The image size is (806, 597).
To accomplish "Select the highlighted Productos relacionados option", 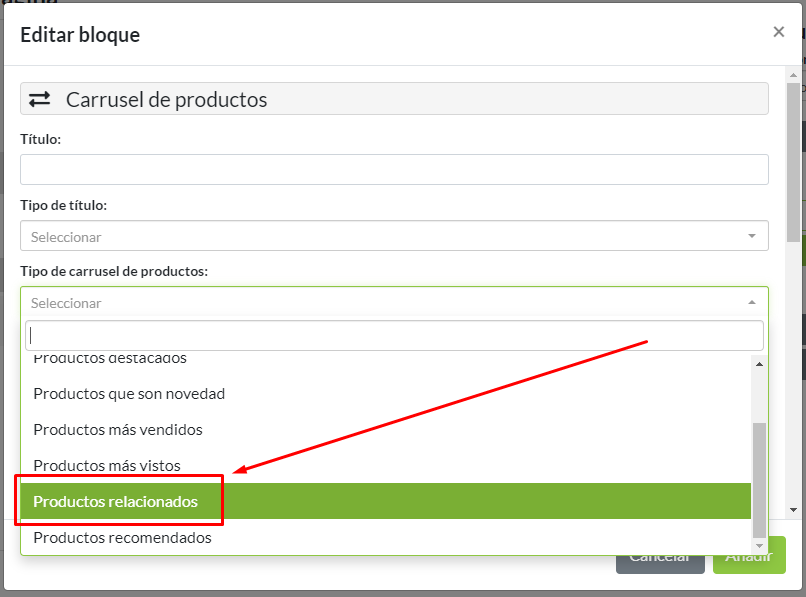I will 116,502.
